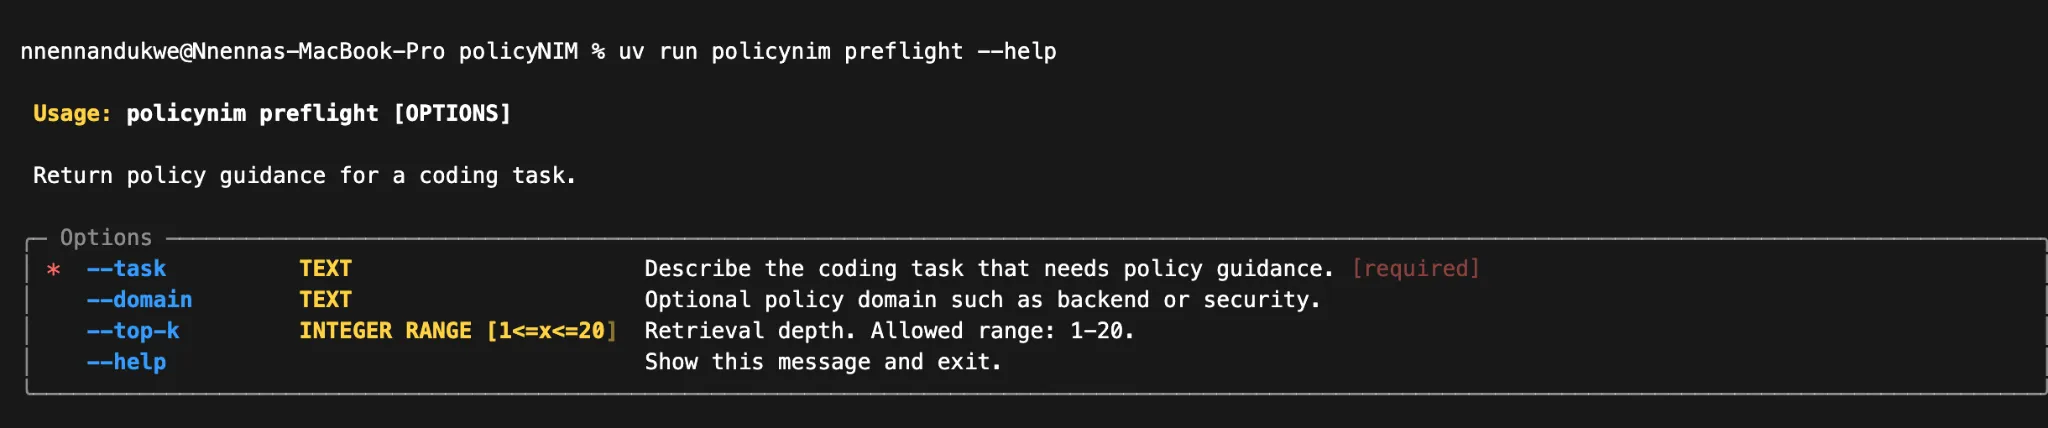The image size is (2048, 428).
Task: Click the red required asterisk beside --task
Action: click(54, 269)
